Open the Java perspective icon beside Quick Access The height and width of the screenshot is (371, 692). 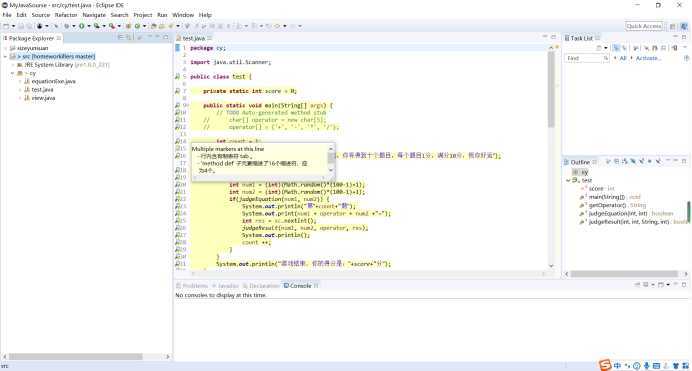click(x=684, y=26)
